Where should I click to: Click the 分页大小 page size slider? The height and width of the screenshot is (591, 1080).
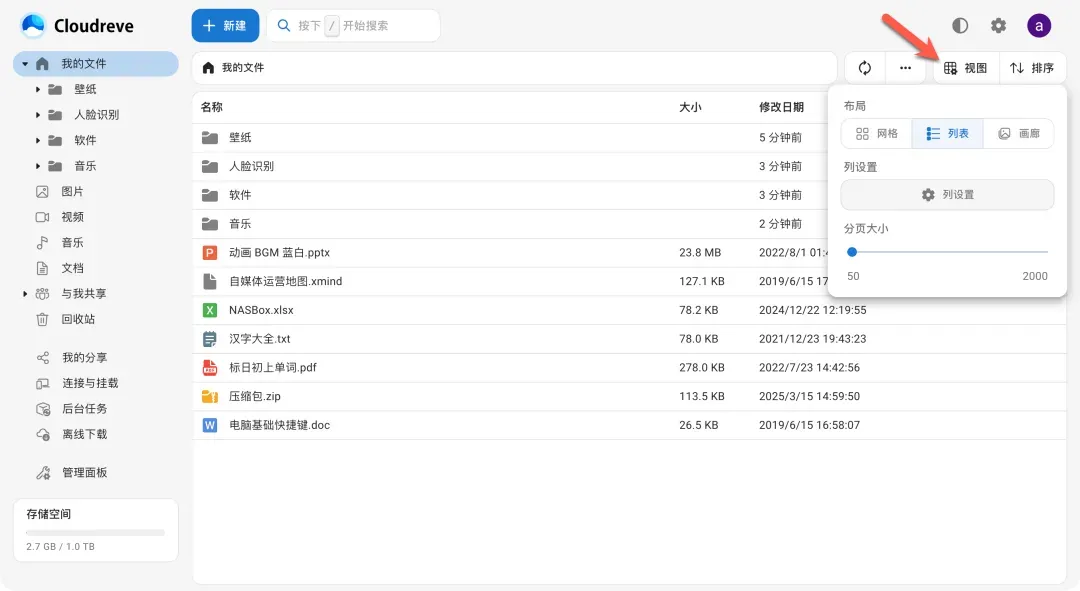947,252
